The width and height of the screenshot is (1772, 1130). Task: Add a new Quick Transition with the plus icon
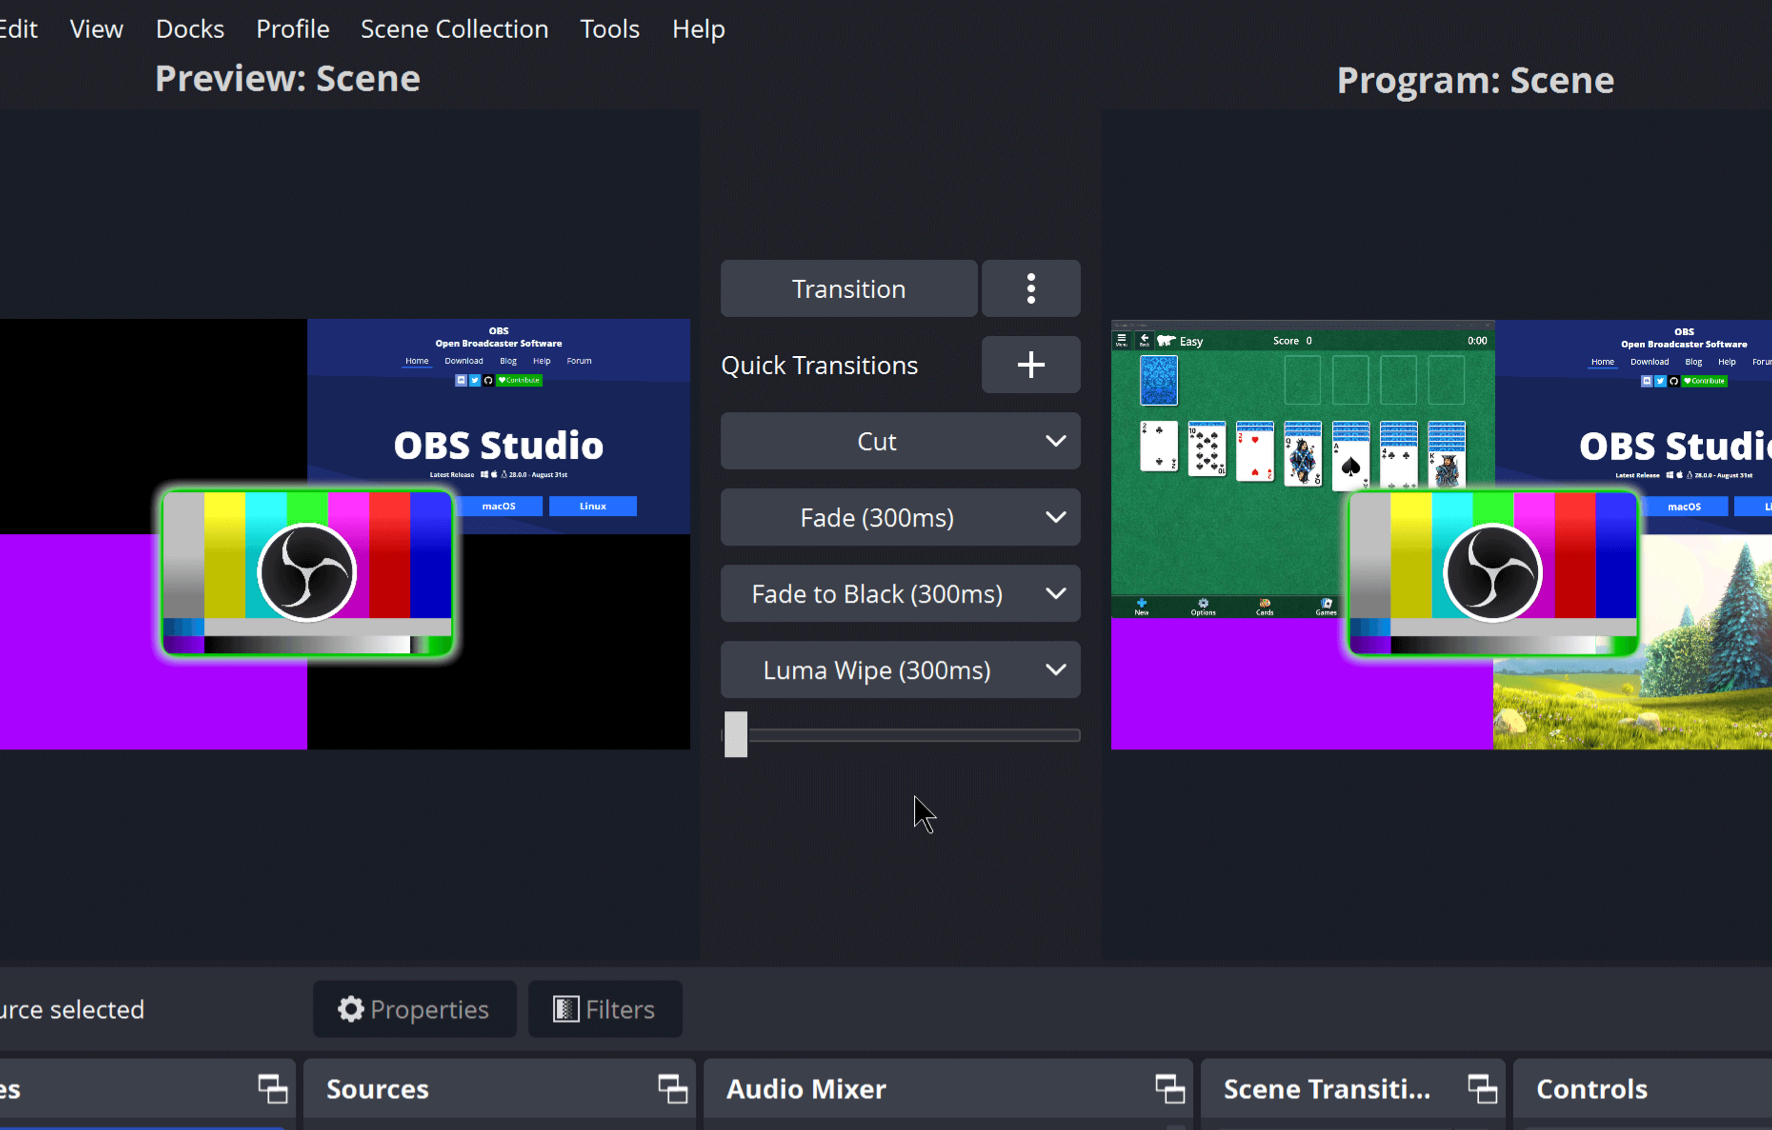coord(1030,364)
